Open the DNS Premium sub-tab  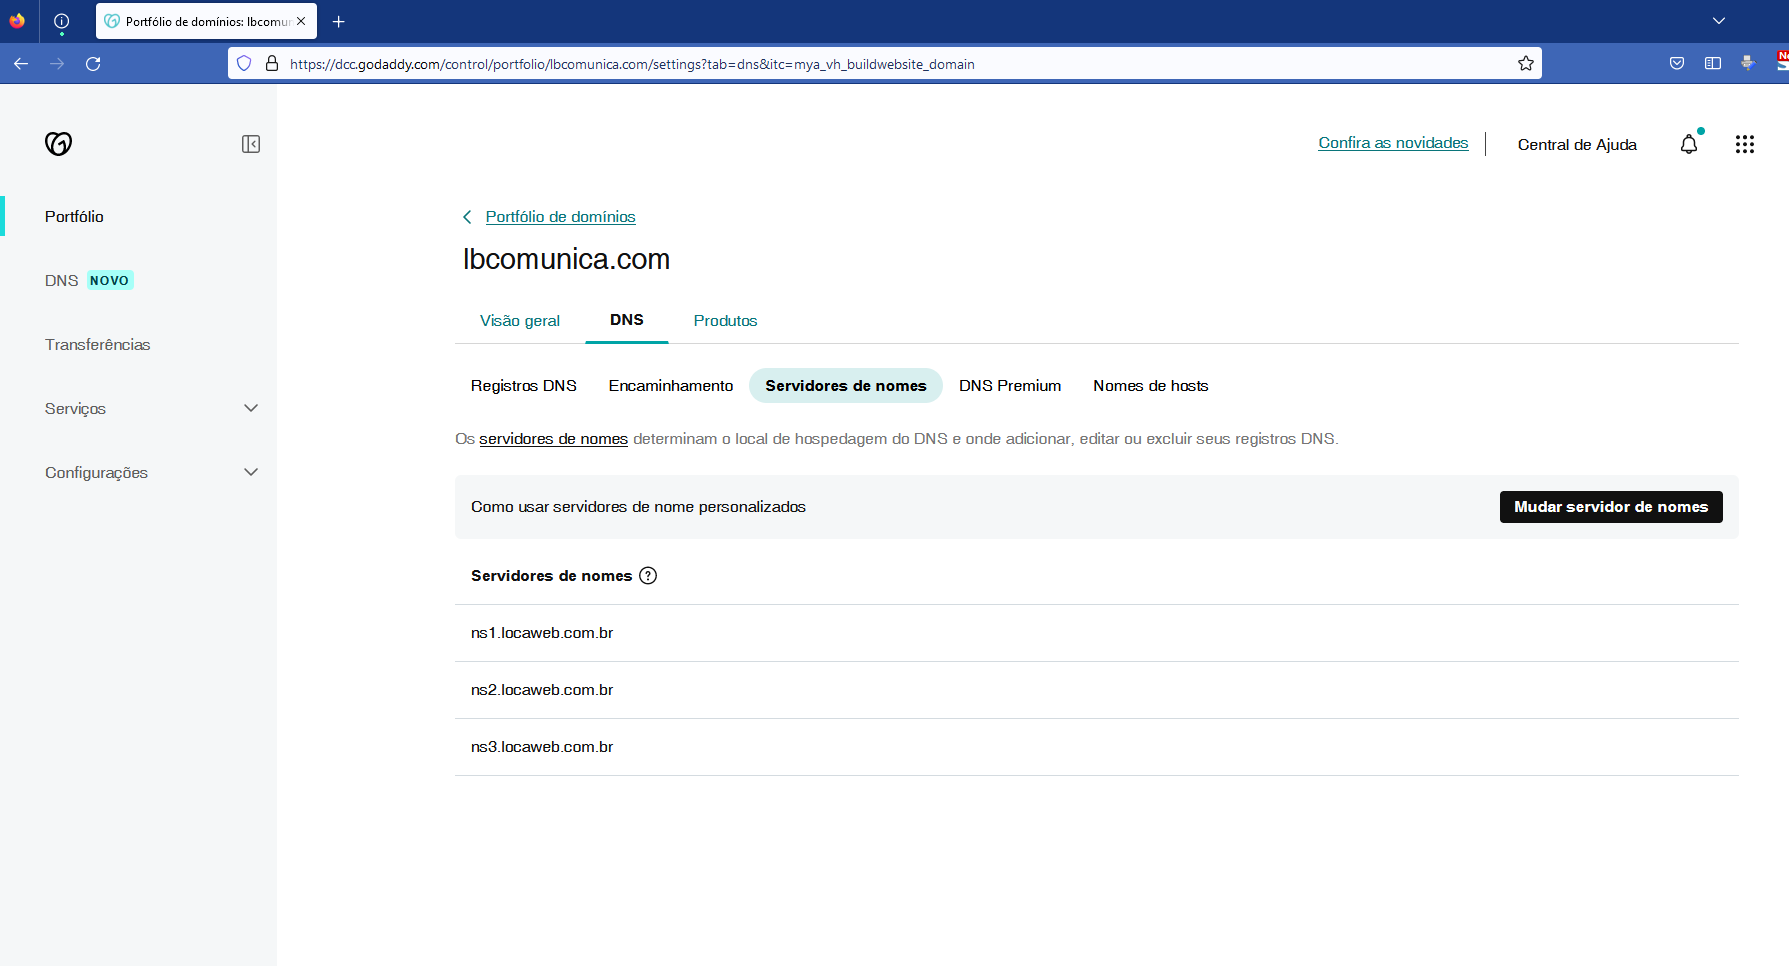(x=1010, y=386)
